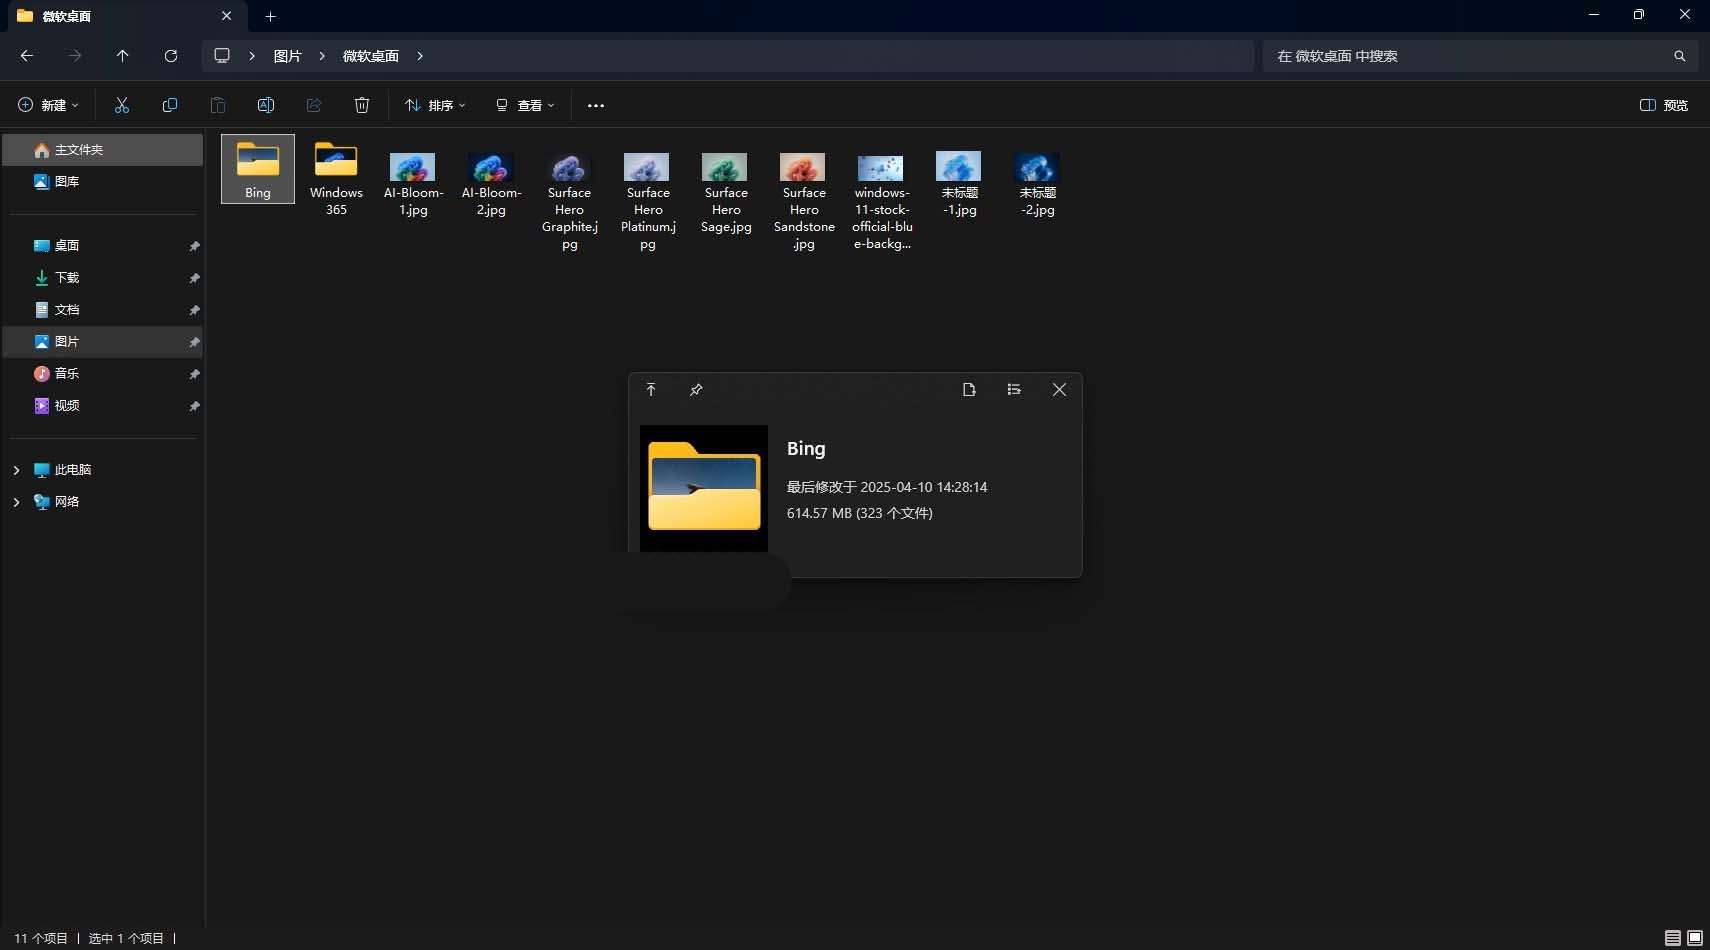Click the Copy icon in the toolbar
Image resolution: width=1710 pixels, height=950 pixels.
click(170, 105)
